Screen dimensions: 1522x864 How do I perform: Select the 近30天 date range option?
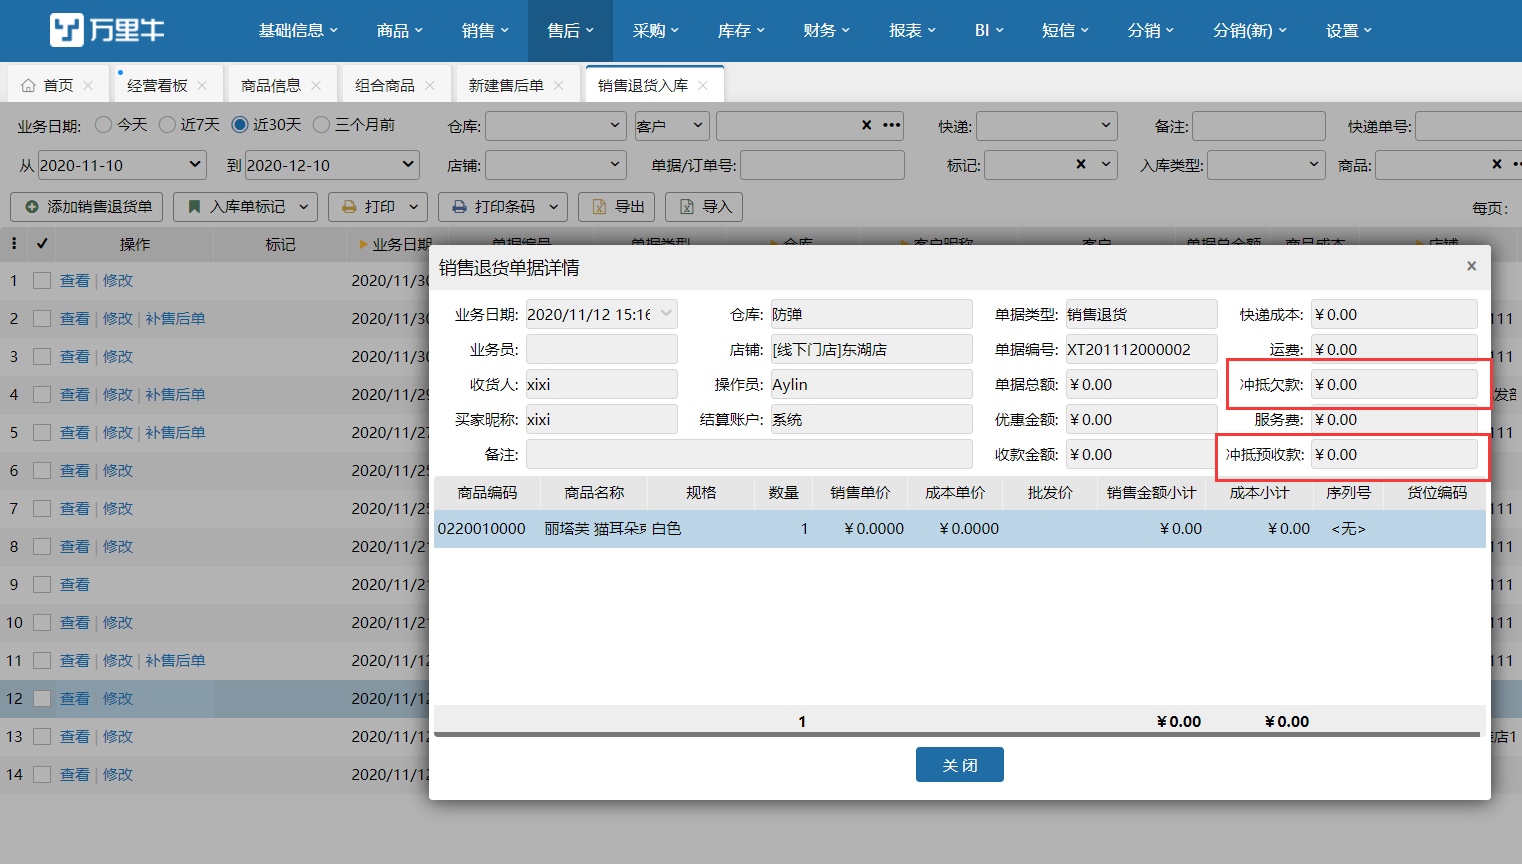(240, 125)
